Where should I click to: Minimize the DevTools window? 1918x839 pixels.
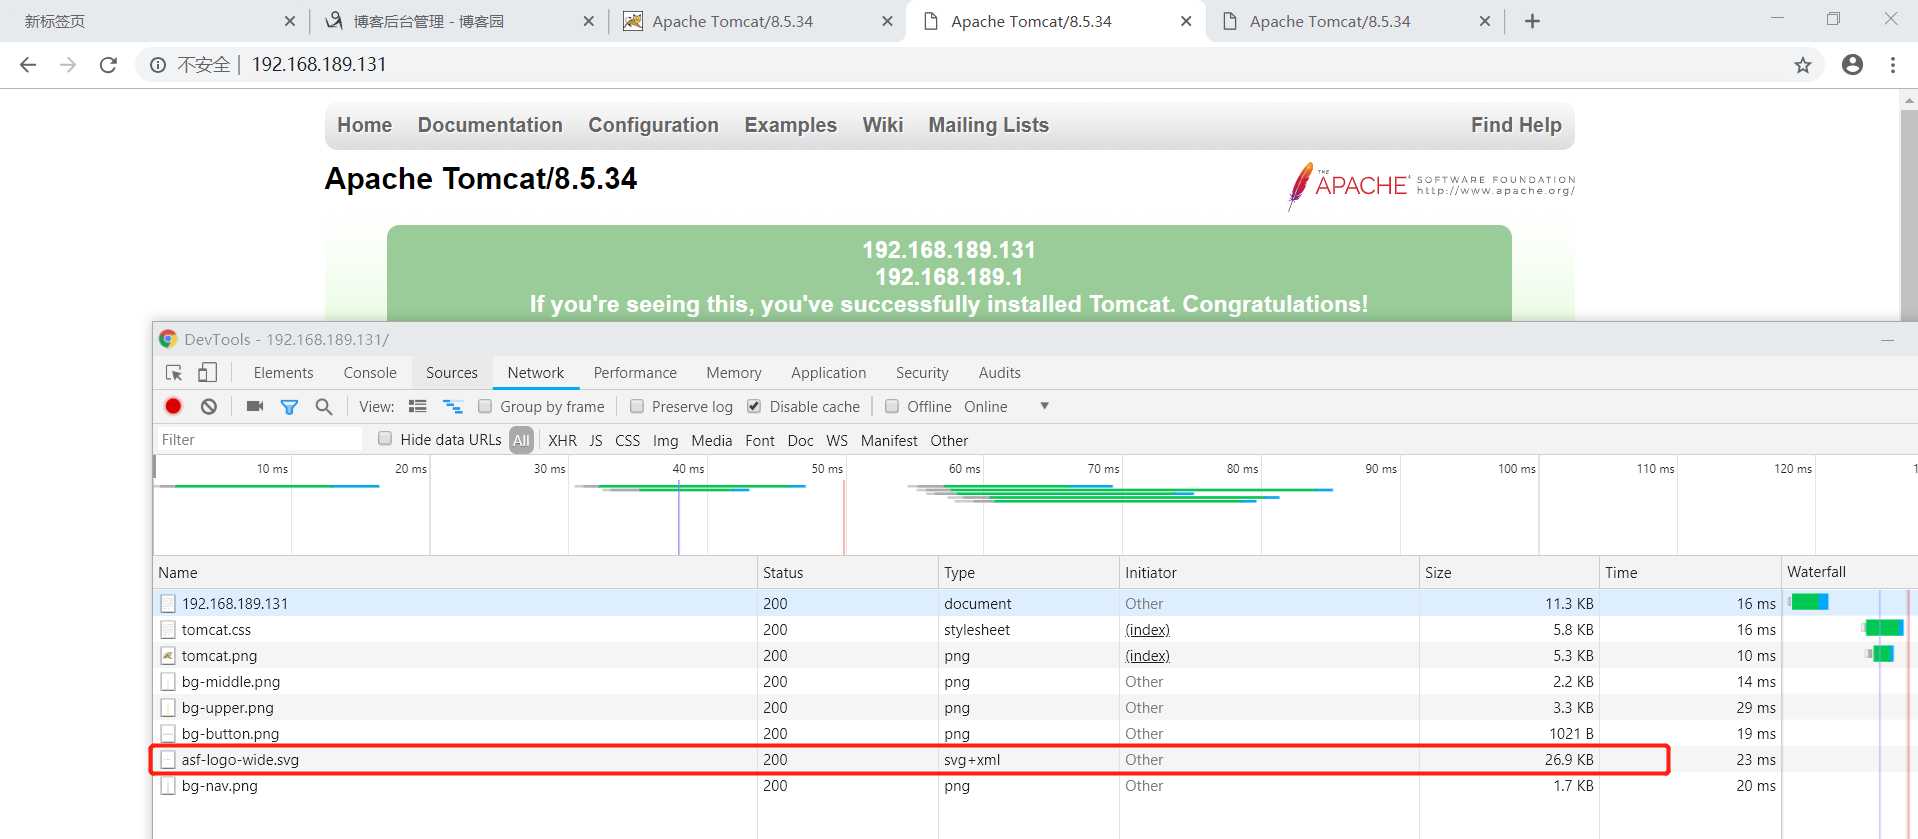(x=1887, y=340)
